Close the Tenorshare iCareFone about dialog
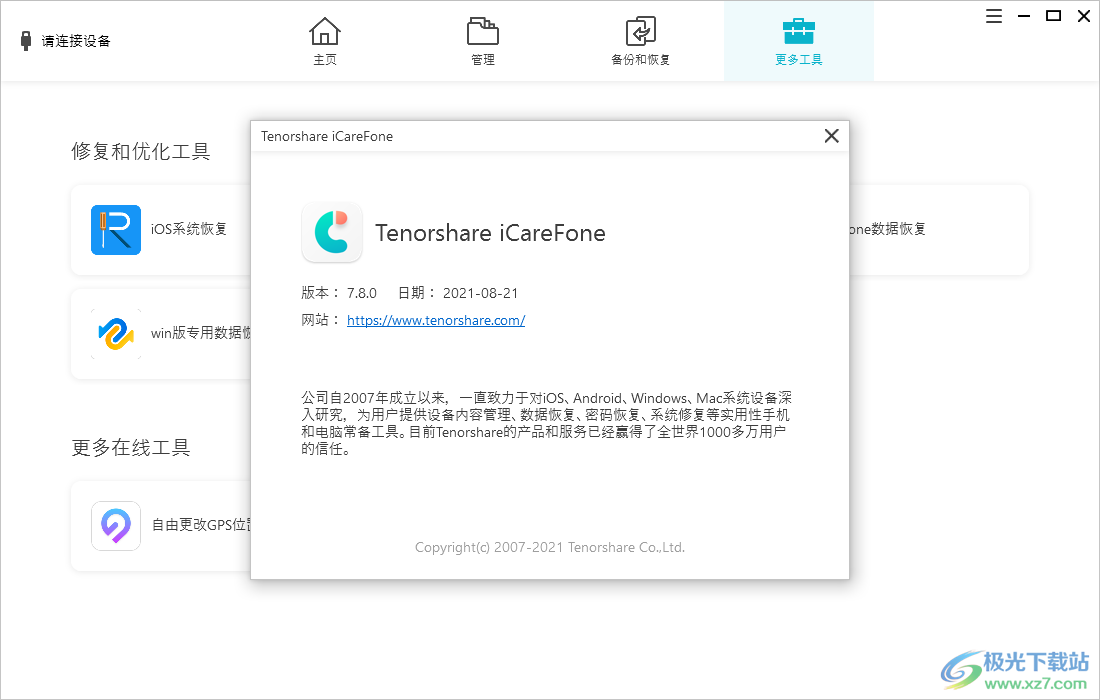Screen dimensions: 1100x700 tap(831, 136)
